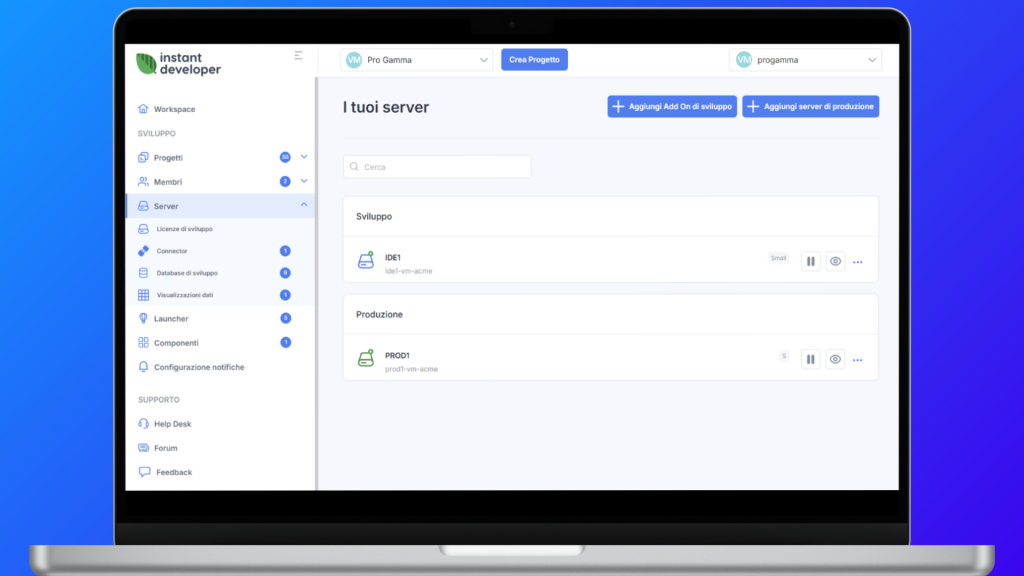Image resolution: width=1024 pixels, height=576 pixels.
Task: Collapse the Server sidebar section
Action: 304,205
